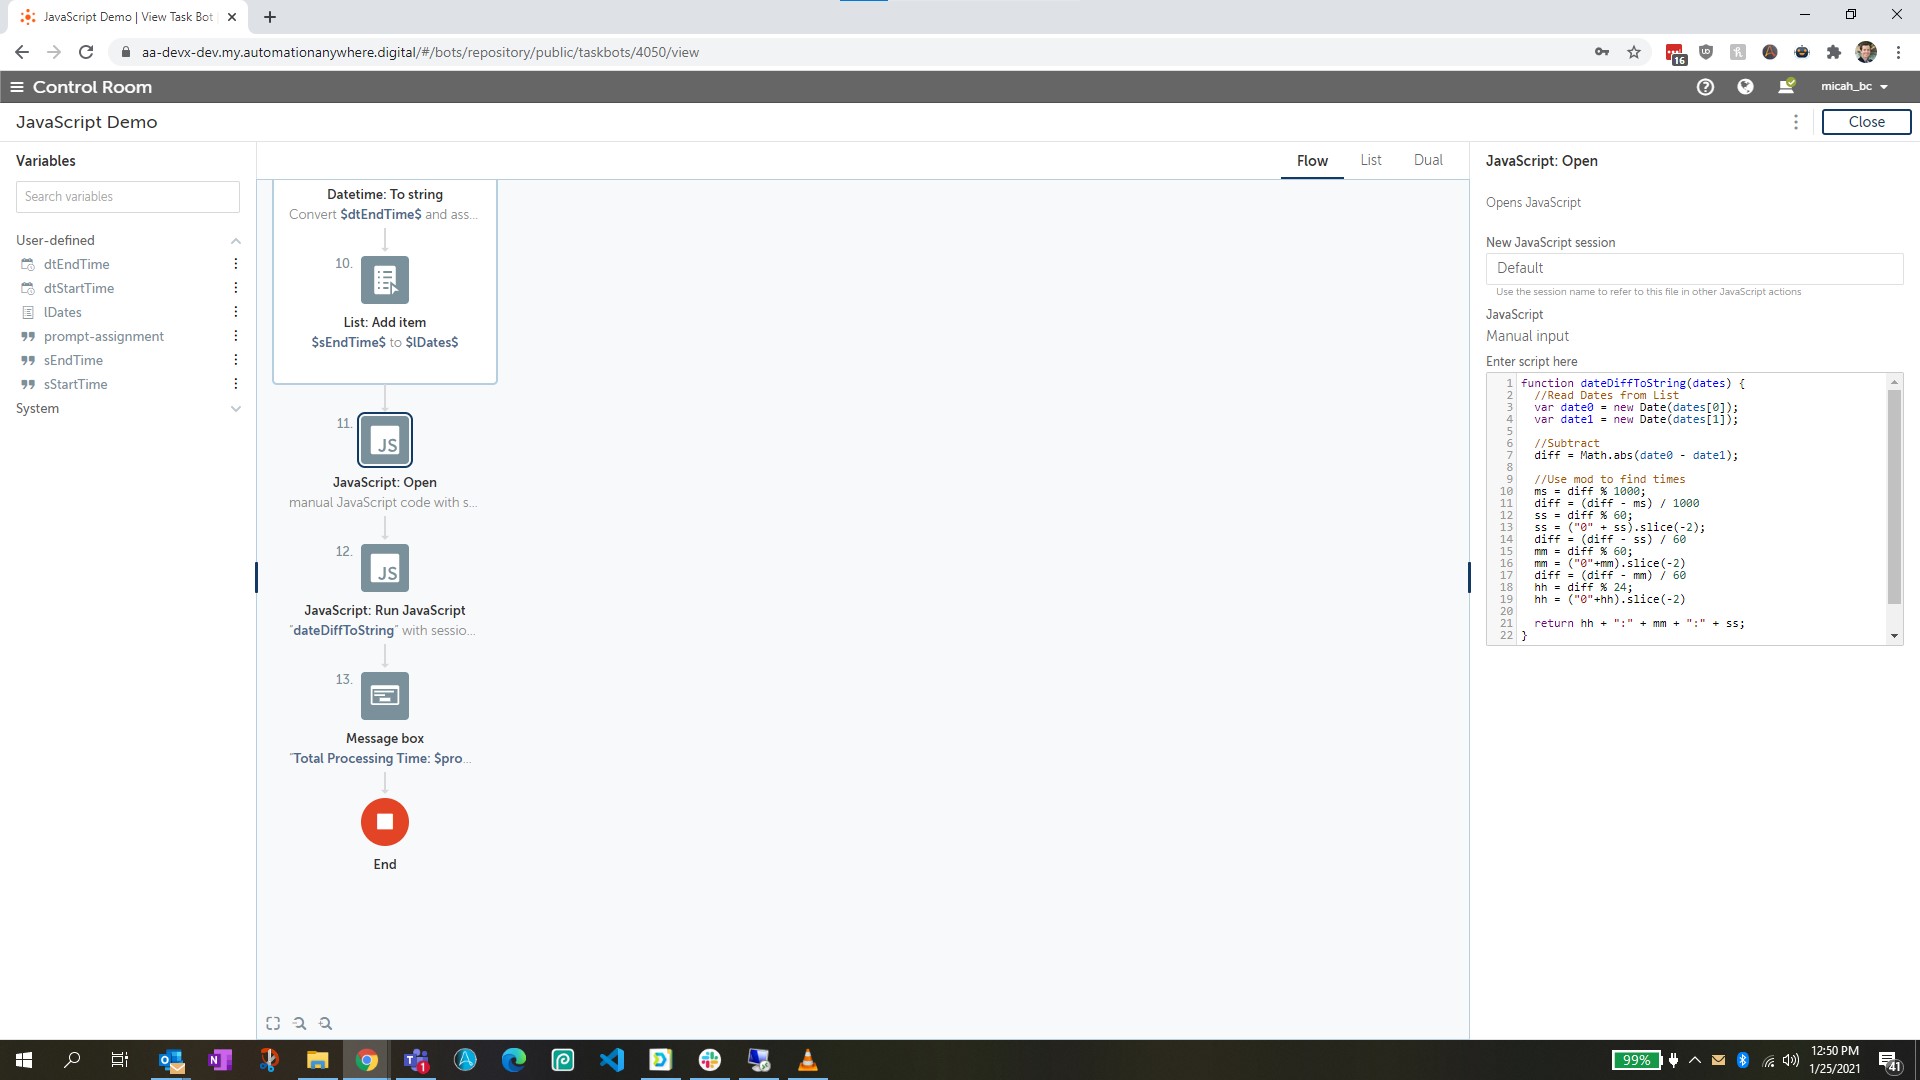Click the red End node icon

coord(385,822)
